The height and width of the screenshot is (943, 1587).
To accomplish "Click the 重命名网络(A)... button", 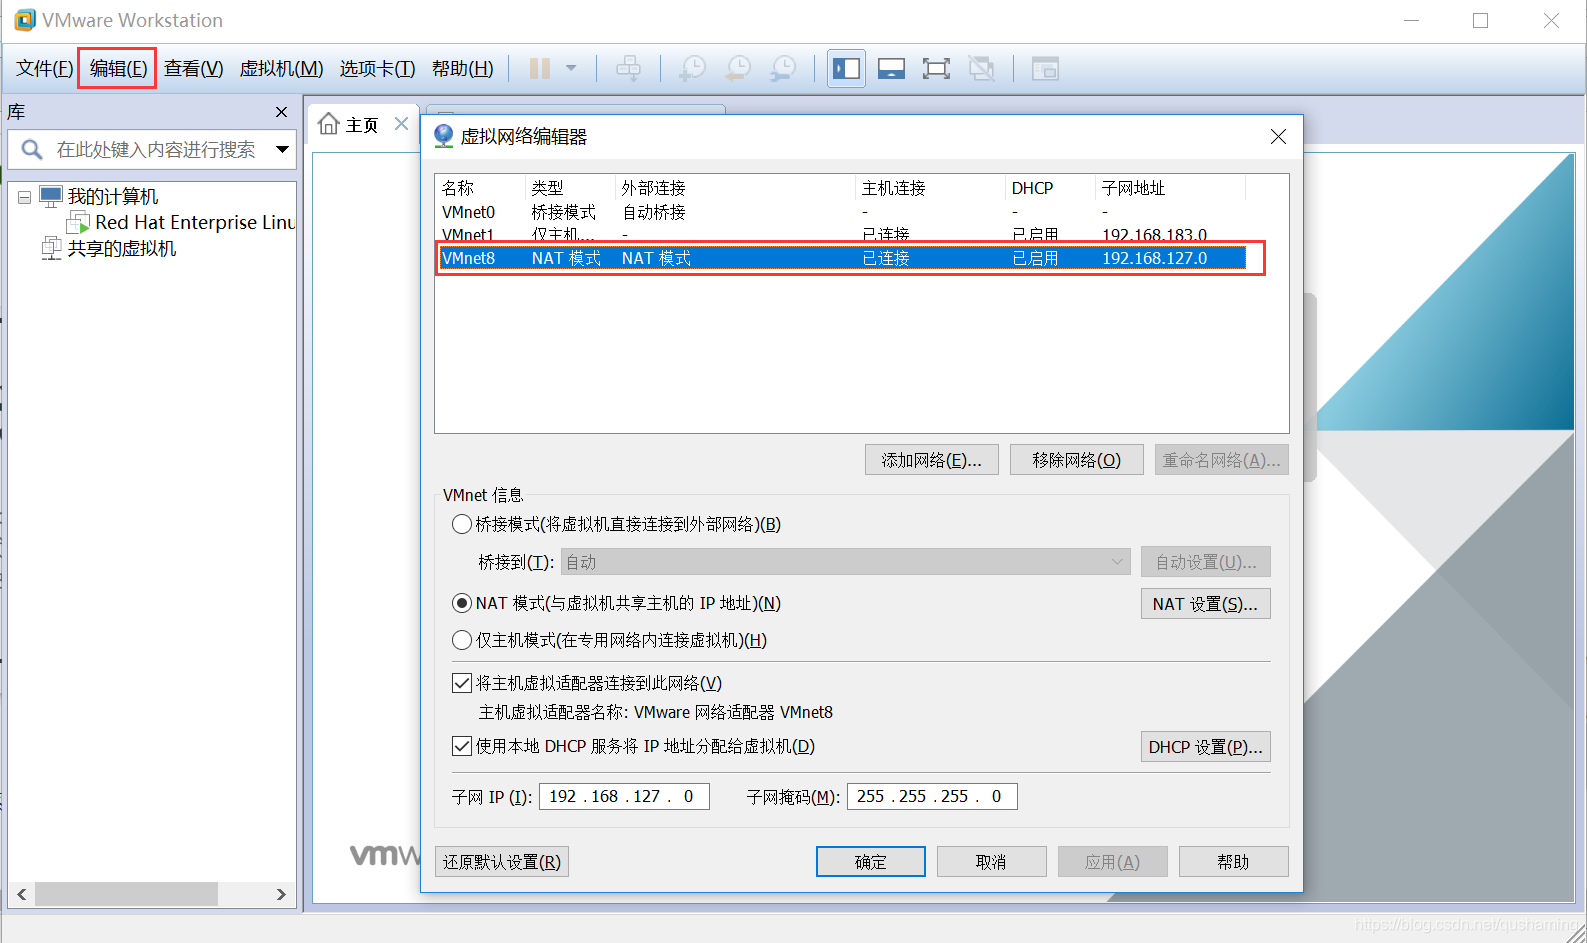I will (x=1221, y=460).
